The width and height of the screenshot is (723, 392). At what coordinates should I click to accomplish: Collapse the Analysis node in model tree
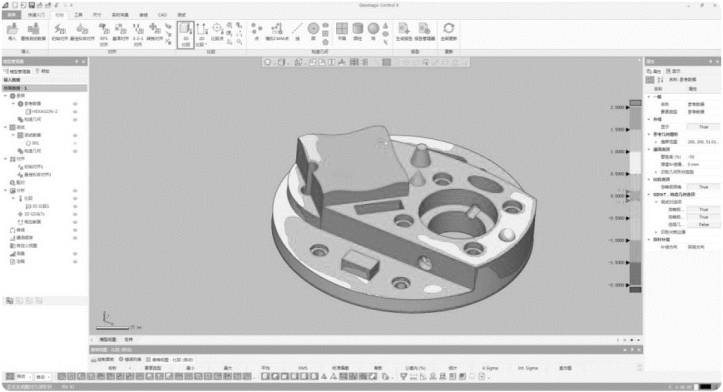(6, 190)
